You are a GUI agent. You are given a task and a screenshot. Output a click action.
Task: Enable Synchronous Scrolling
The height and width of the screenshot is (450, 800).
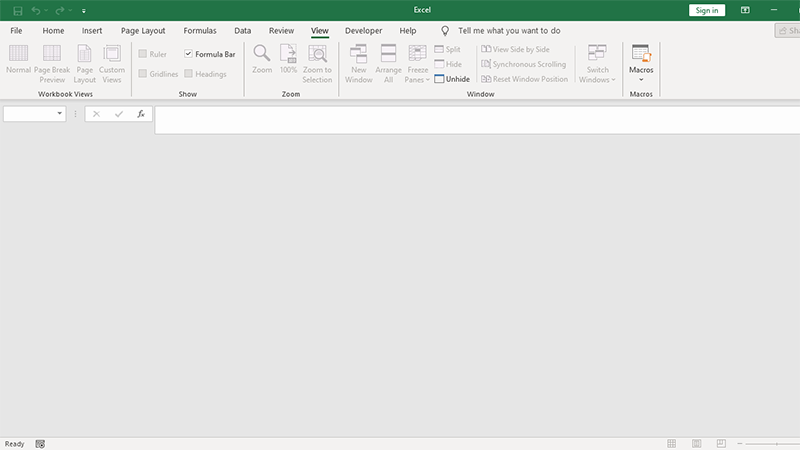click(523, 64)
